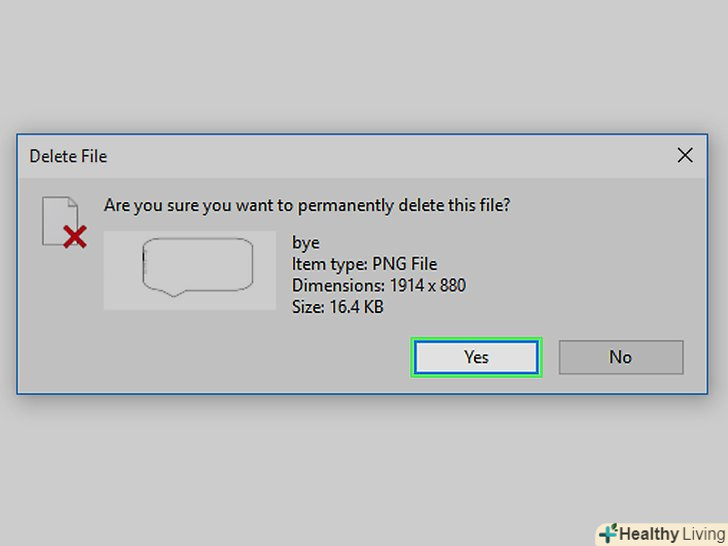Click the document delete warning icon
Screen dimensions: 728x546
(x=62, y=222)
